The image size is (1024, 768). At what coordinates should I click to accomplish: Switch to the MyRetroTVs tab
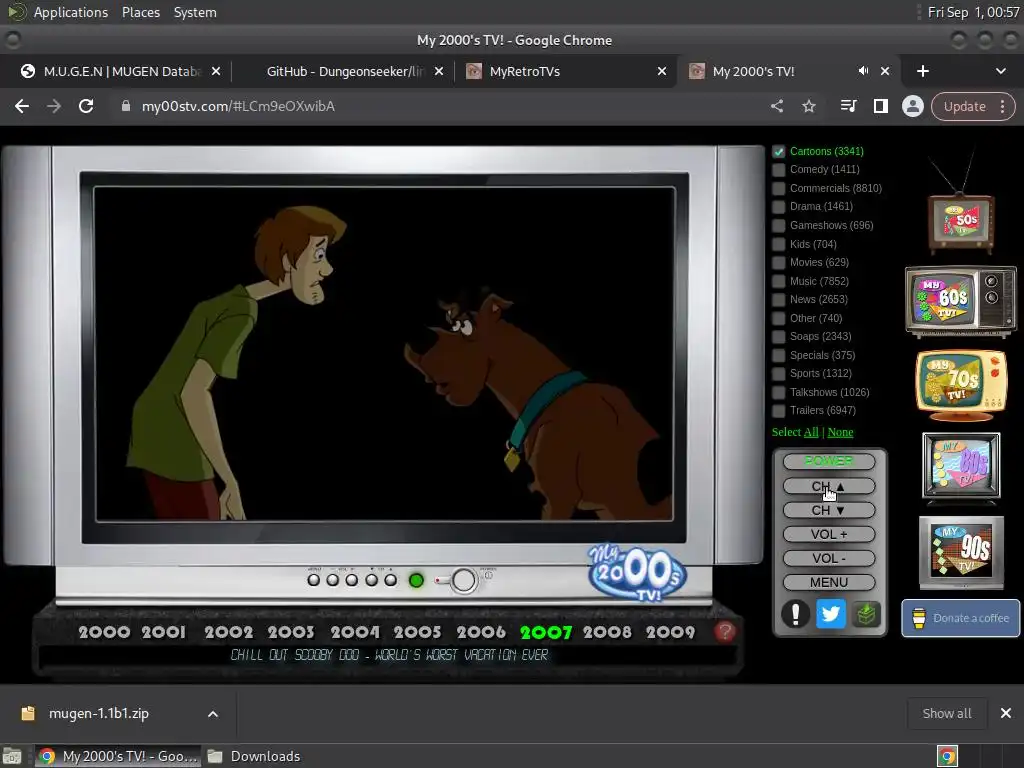point(565,71)
